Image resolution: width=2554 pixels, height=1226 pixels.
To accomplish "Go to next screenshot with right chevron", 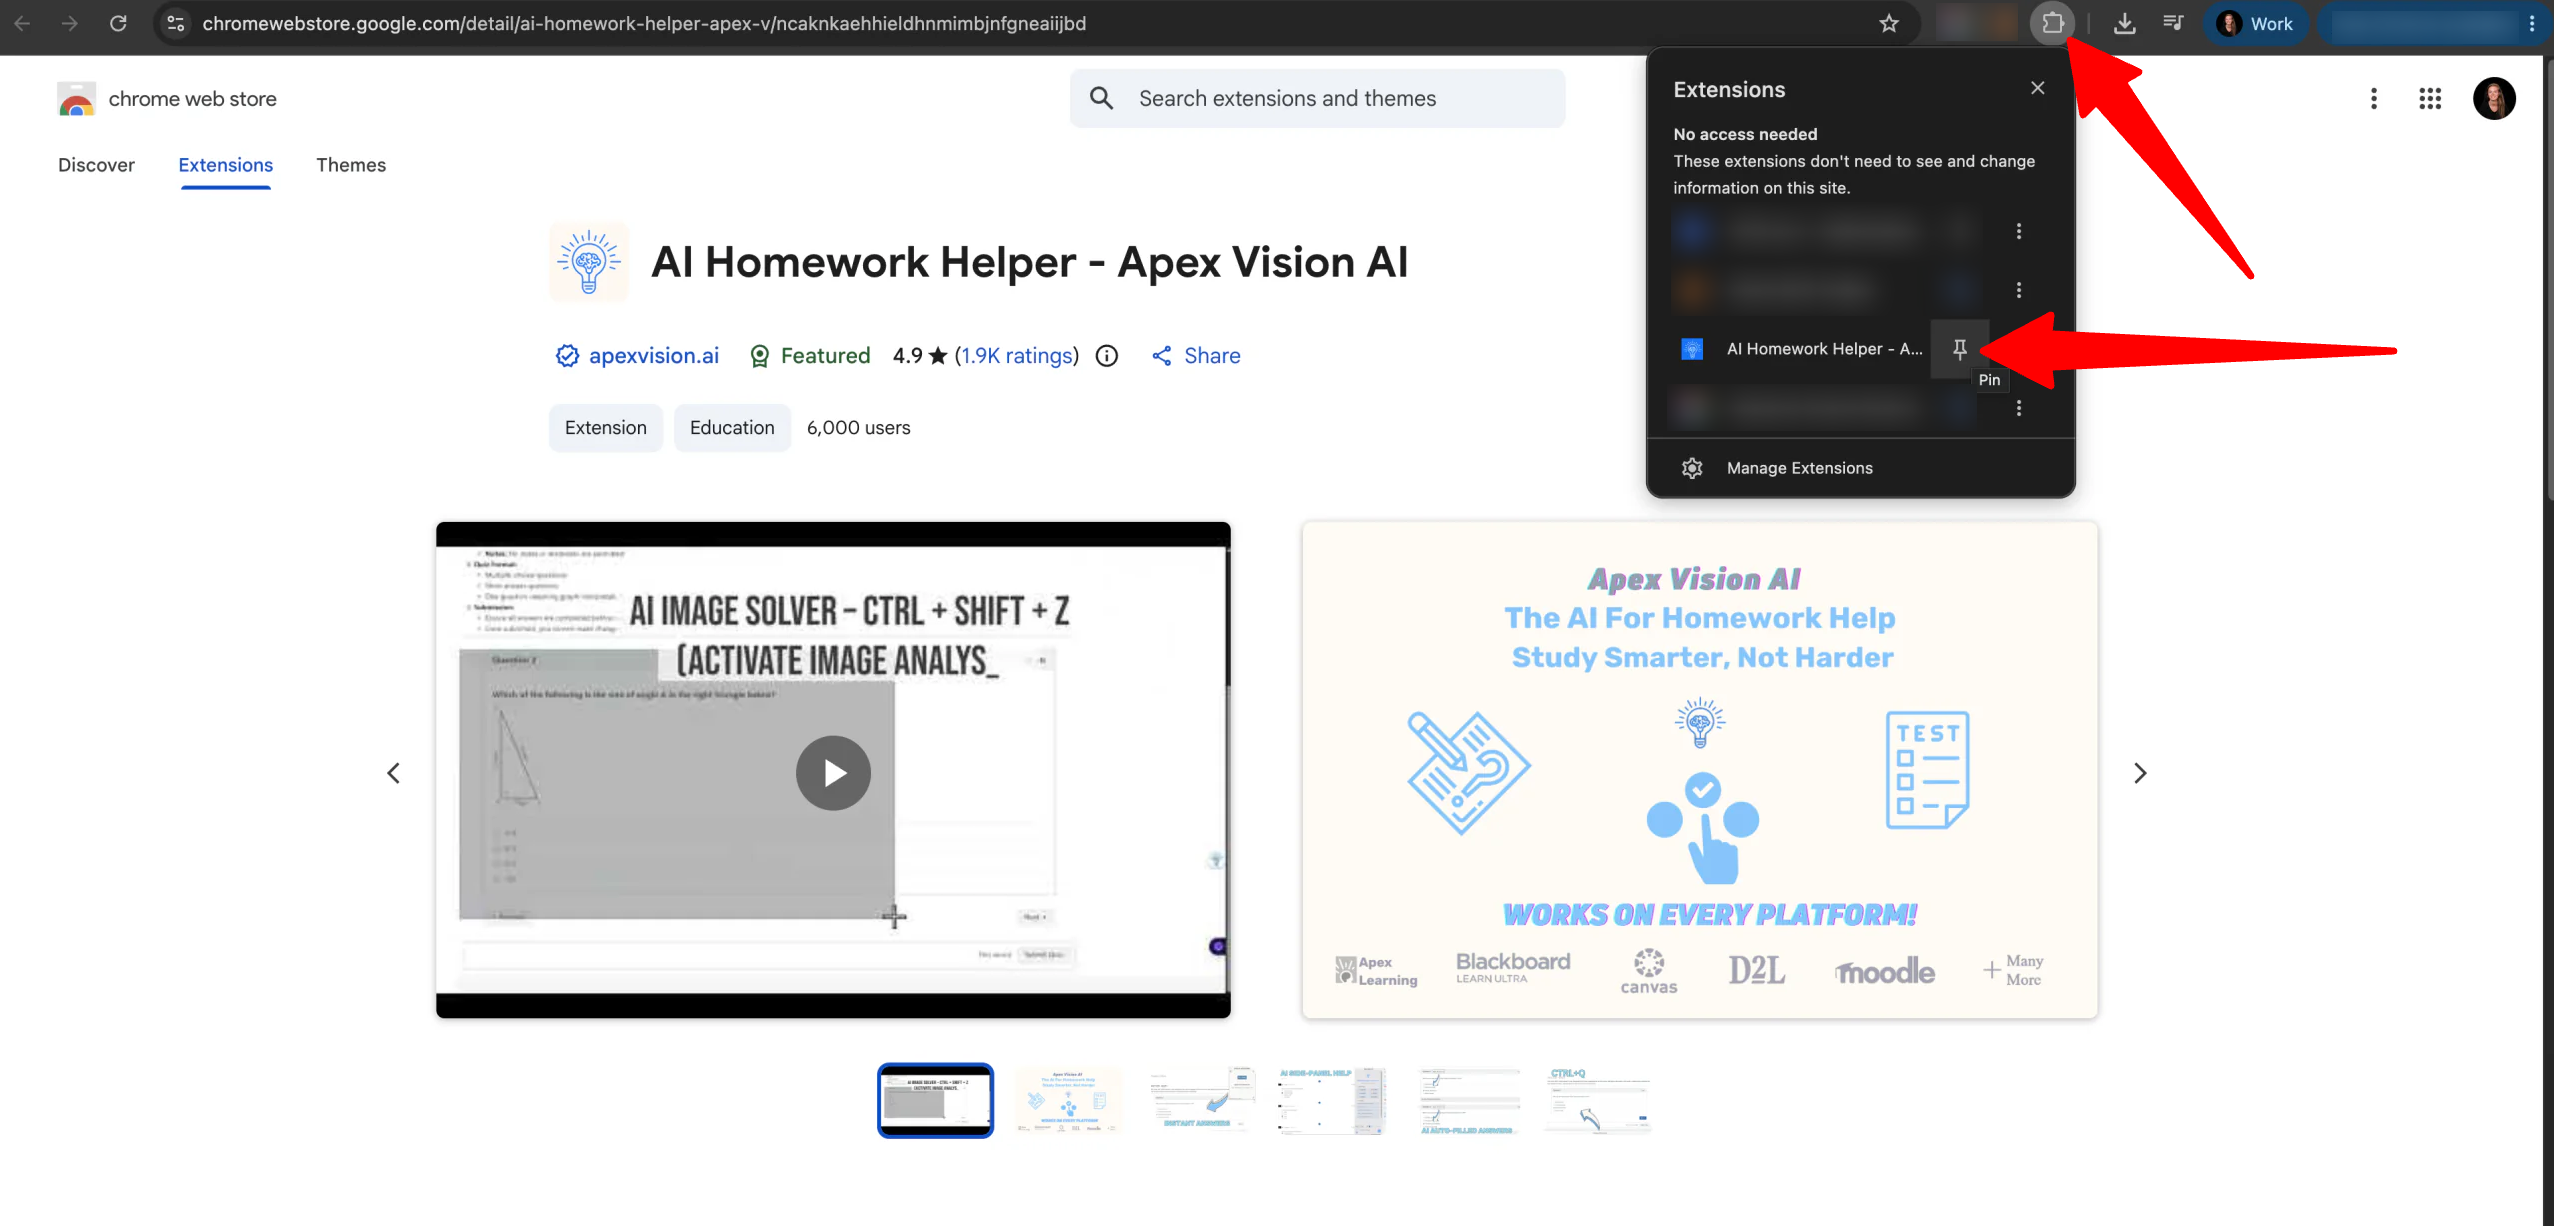I will click(2139, 772).
